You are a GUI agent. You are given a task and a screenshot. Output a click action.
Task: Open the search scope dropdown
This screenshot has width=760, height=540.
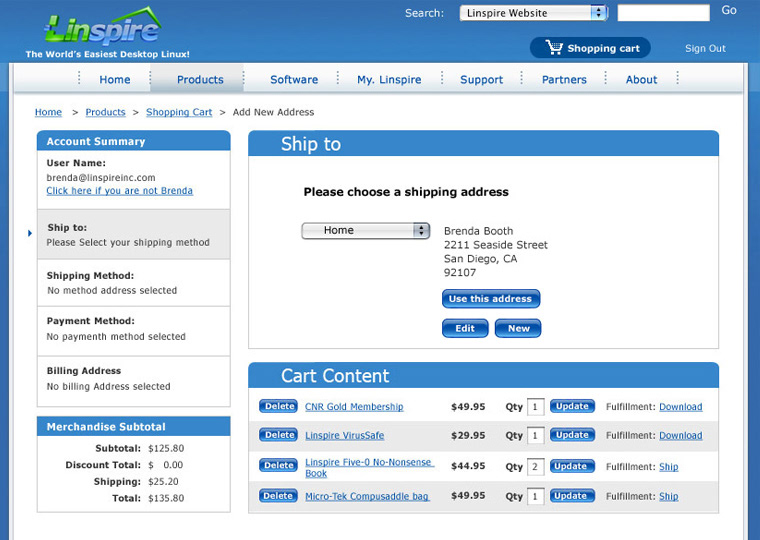[534, 13]
